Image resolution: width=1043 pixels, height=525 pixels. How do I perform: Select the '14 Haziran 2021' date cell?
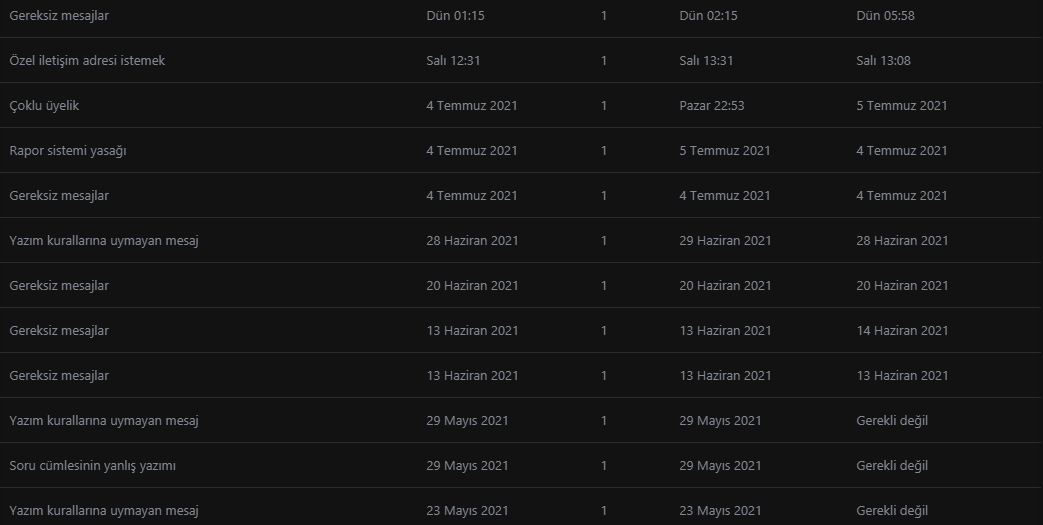coord(902,331)
